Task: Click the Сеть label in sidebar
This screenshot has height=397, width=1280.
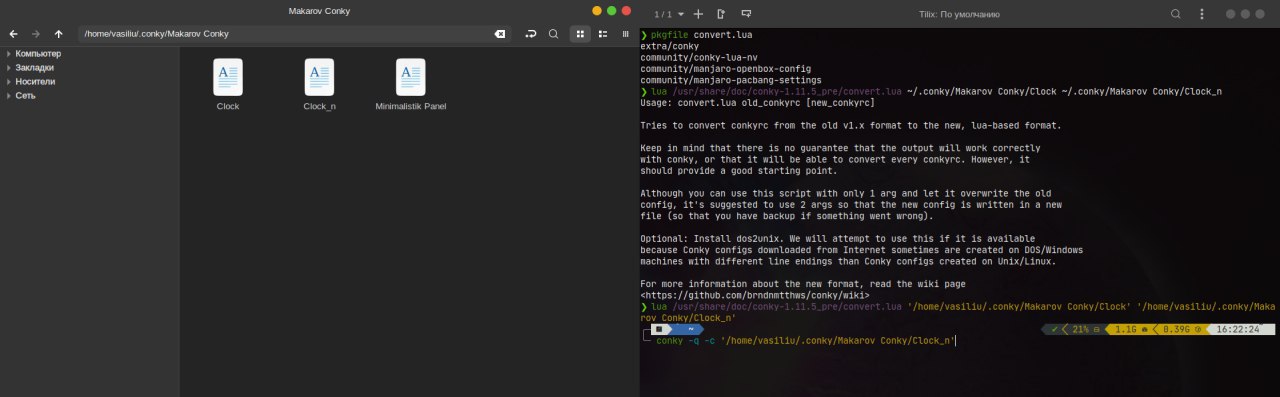Action: pyautogui.click(x=25, y=95)
